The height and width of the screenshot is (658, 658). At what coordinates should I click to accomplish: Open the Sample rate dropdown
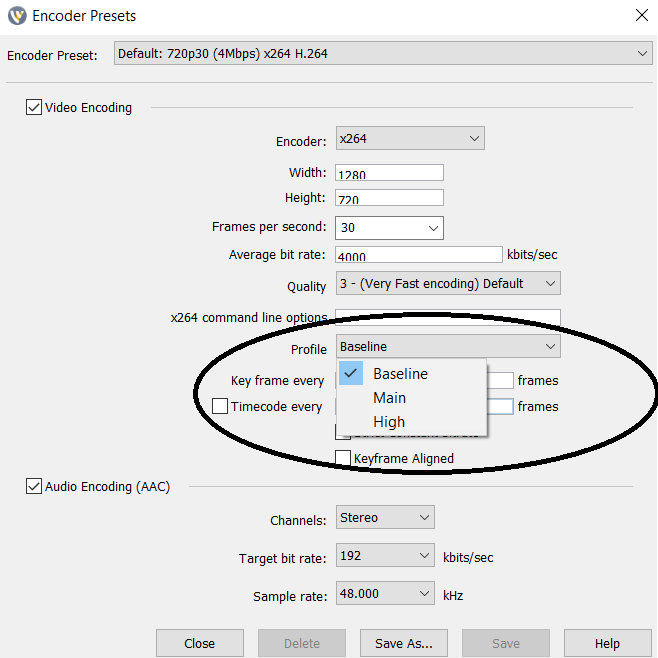[x=385, y=593]
